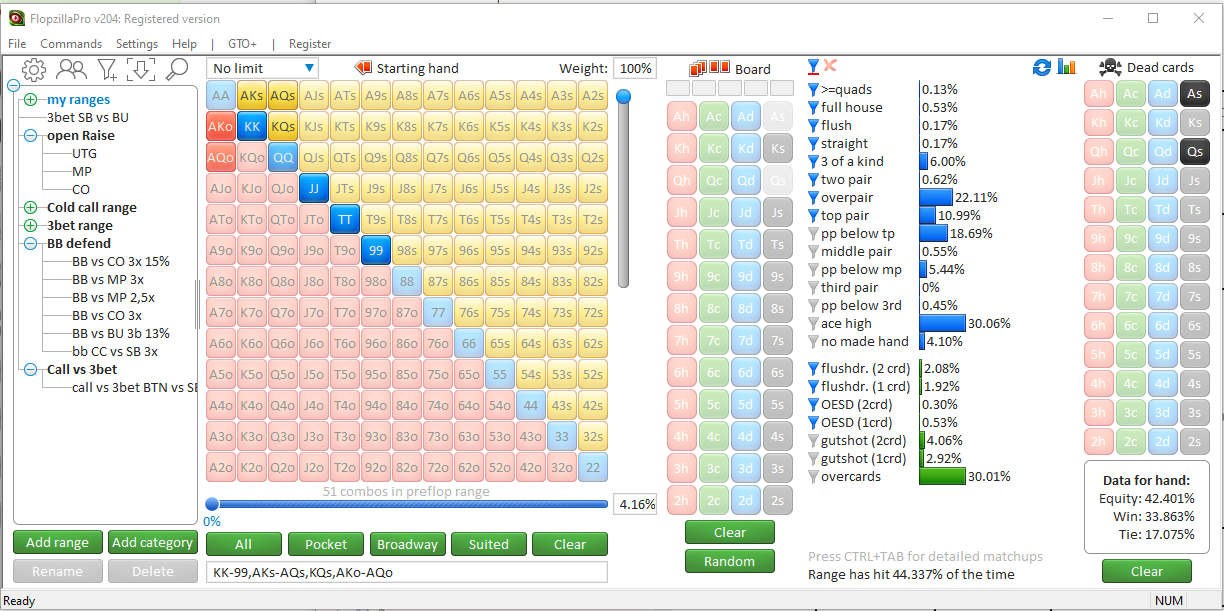Image resolution: width=1224 pixels, height=611 pixels.
Task: Collapse the Call vs 3bet category
Action: point(30,369)
